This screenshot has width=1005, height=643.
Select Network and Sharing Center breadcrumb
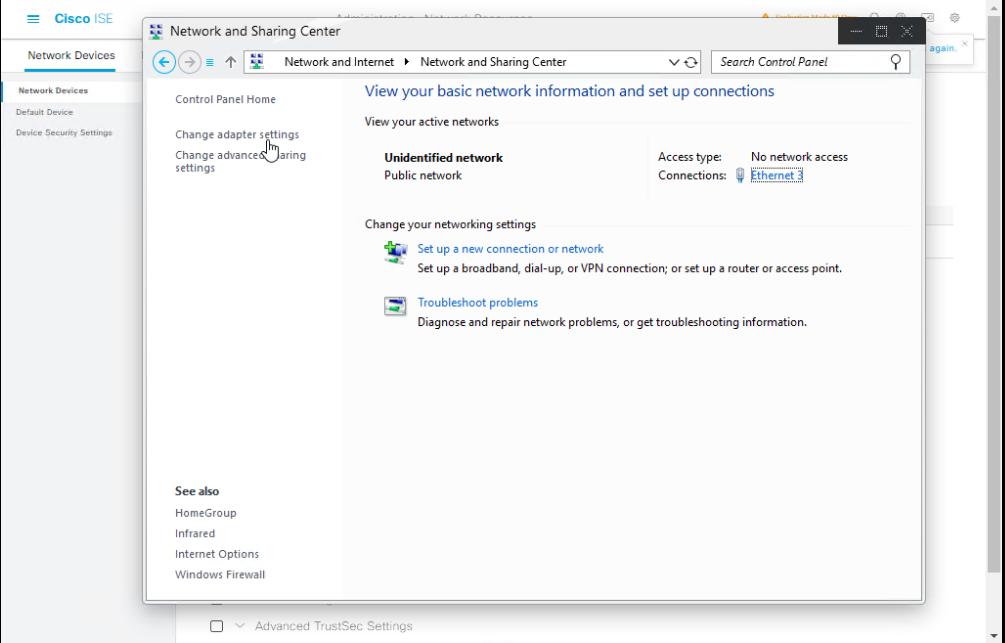pos(493,62)
